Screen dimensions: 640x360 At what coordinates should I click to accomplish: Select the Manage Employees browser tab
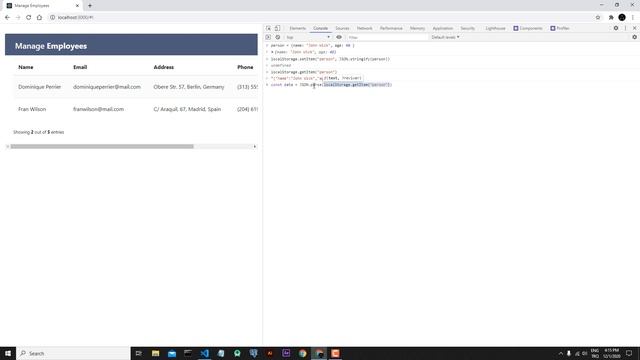43,6
